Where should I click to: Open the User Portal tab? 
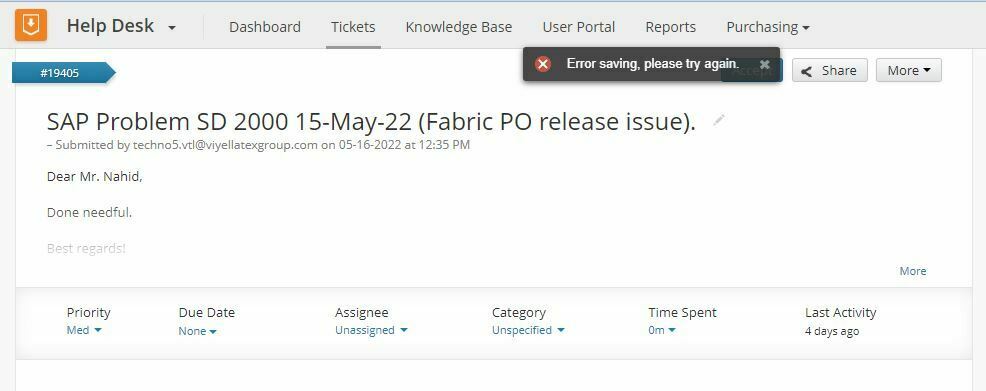[579, 27]
